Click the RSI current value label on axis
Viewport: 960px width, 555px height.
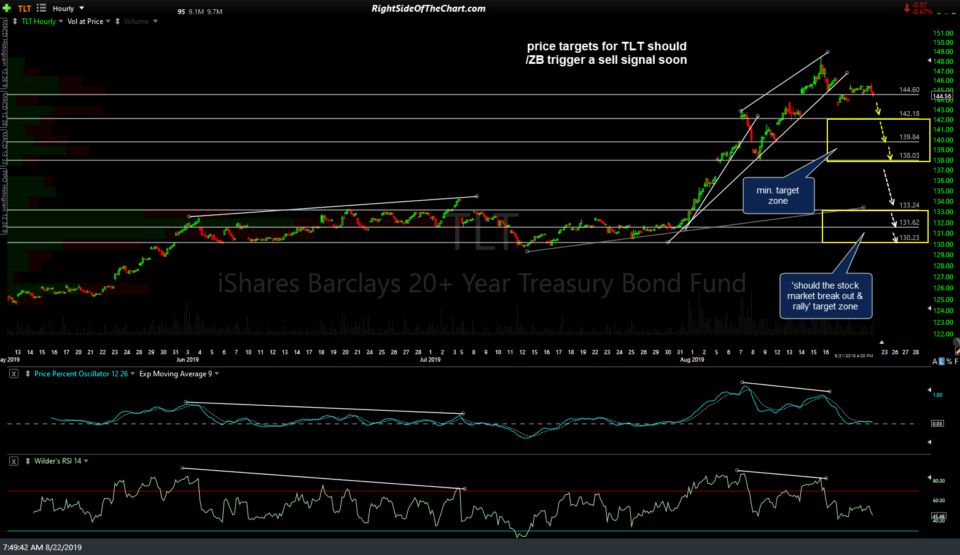[937, 516]
